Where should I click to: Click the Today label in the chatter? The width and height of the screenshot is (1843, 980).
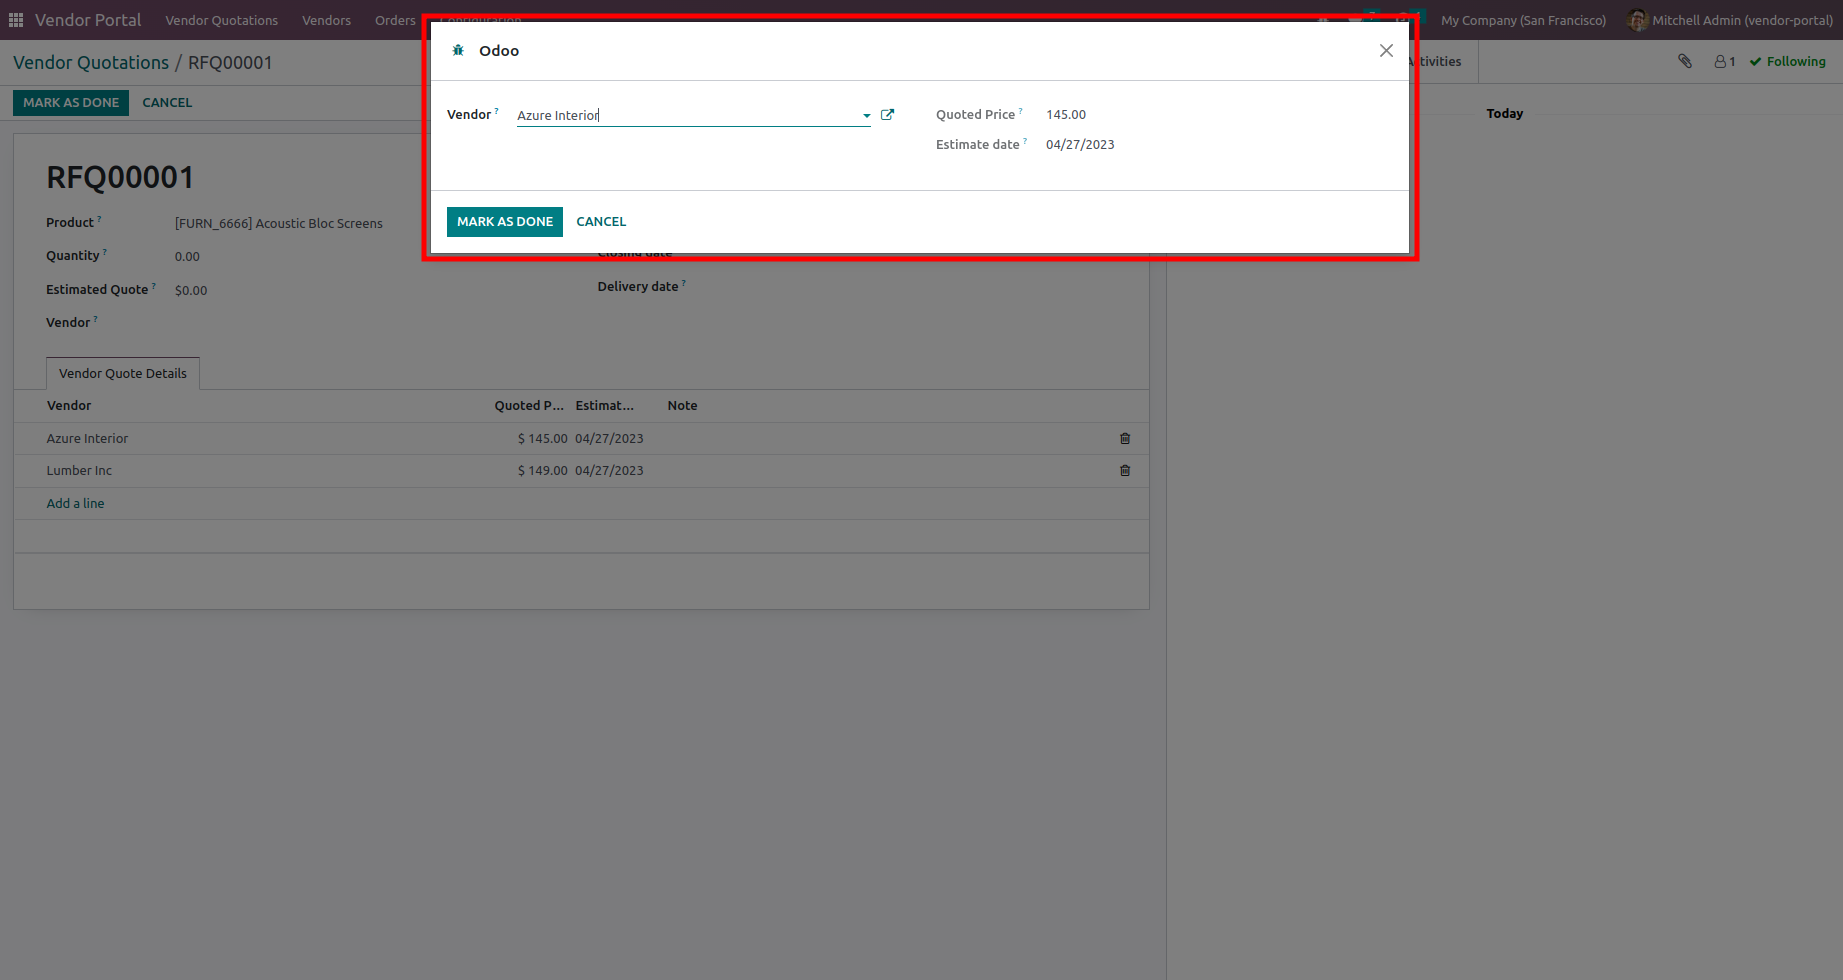pos(1504,114)
